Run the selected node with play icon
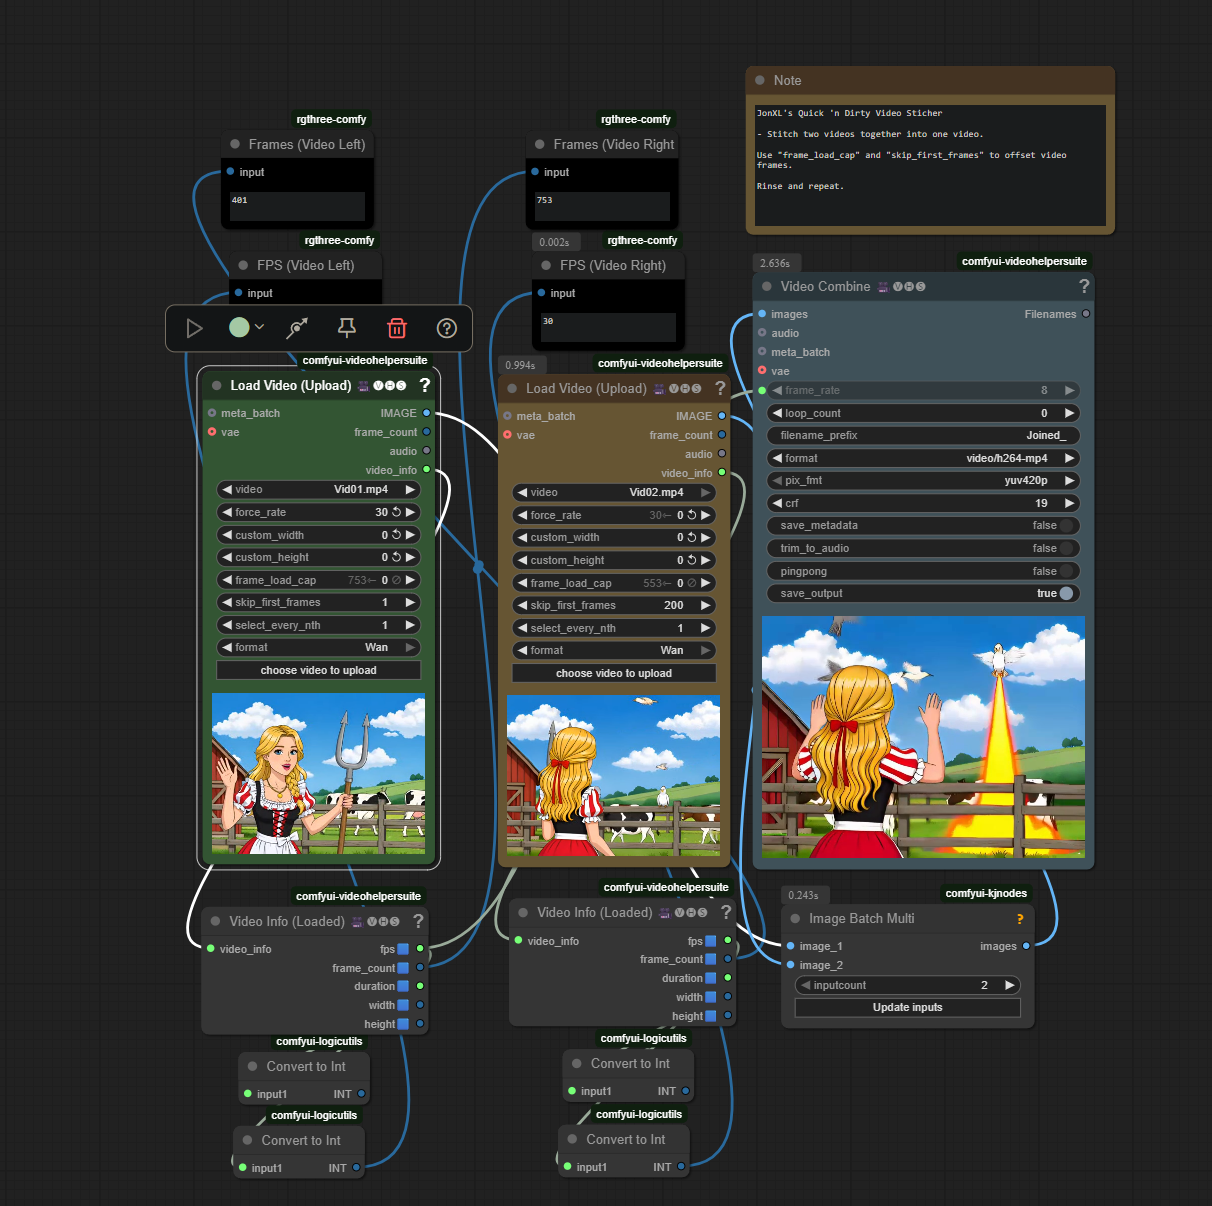The width and height of the screenshot is (1212, 1206). point(194,328)
